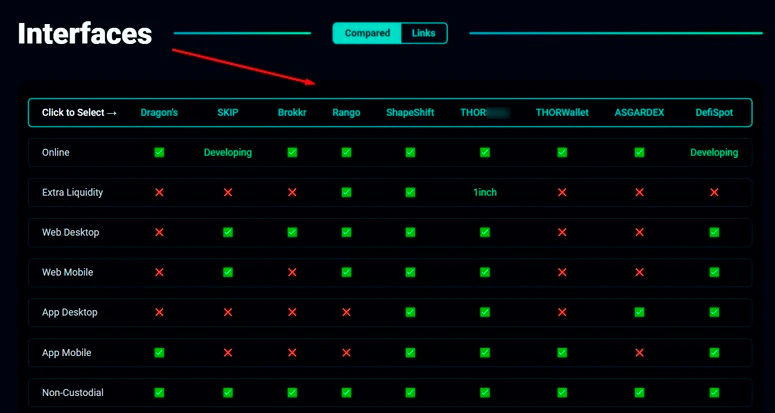The width and height of the screenshot is (775, 413).
Task: Click the Non-Custodial row label
Action: (71, 393)
